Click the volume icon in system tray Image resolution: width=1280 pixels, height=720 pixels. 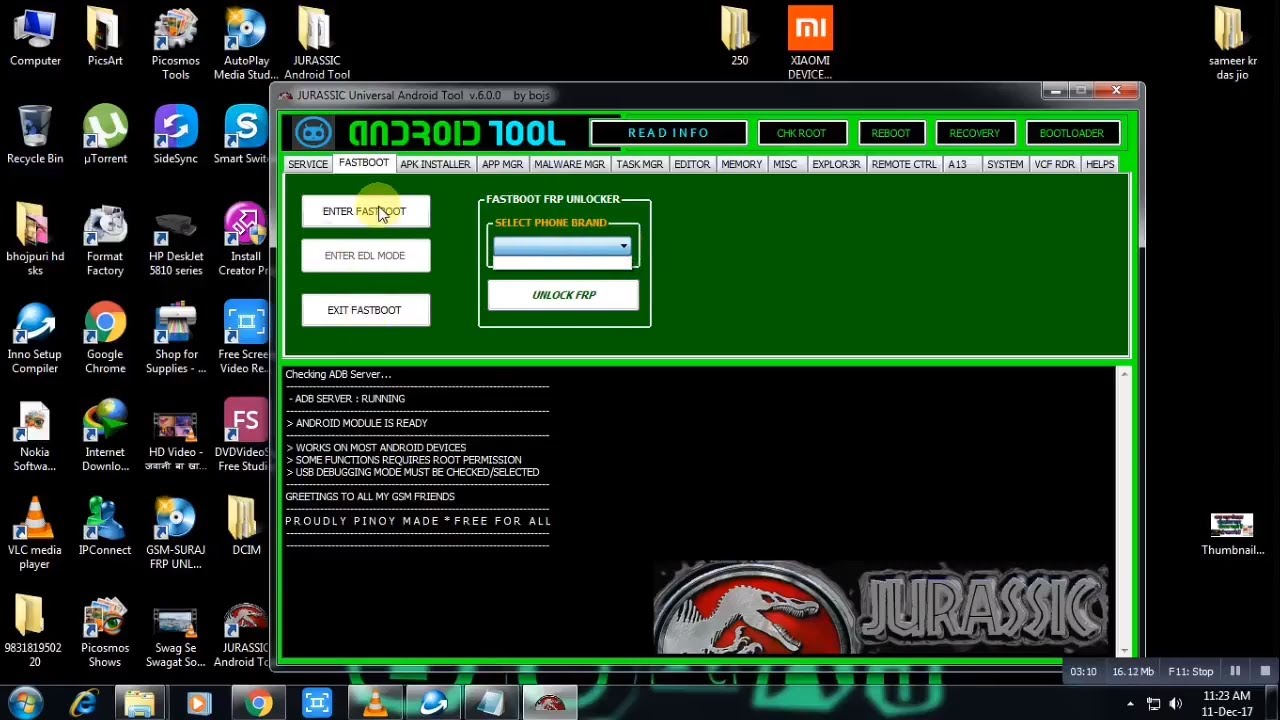[1176, 704]
